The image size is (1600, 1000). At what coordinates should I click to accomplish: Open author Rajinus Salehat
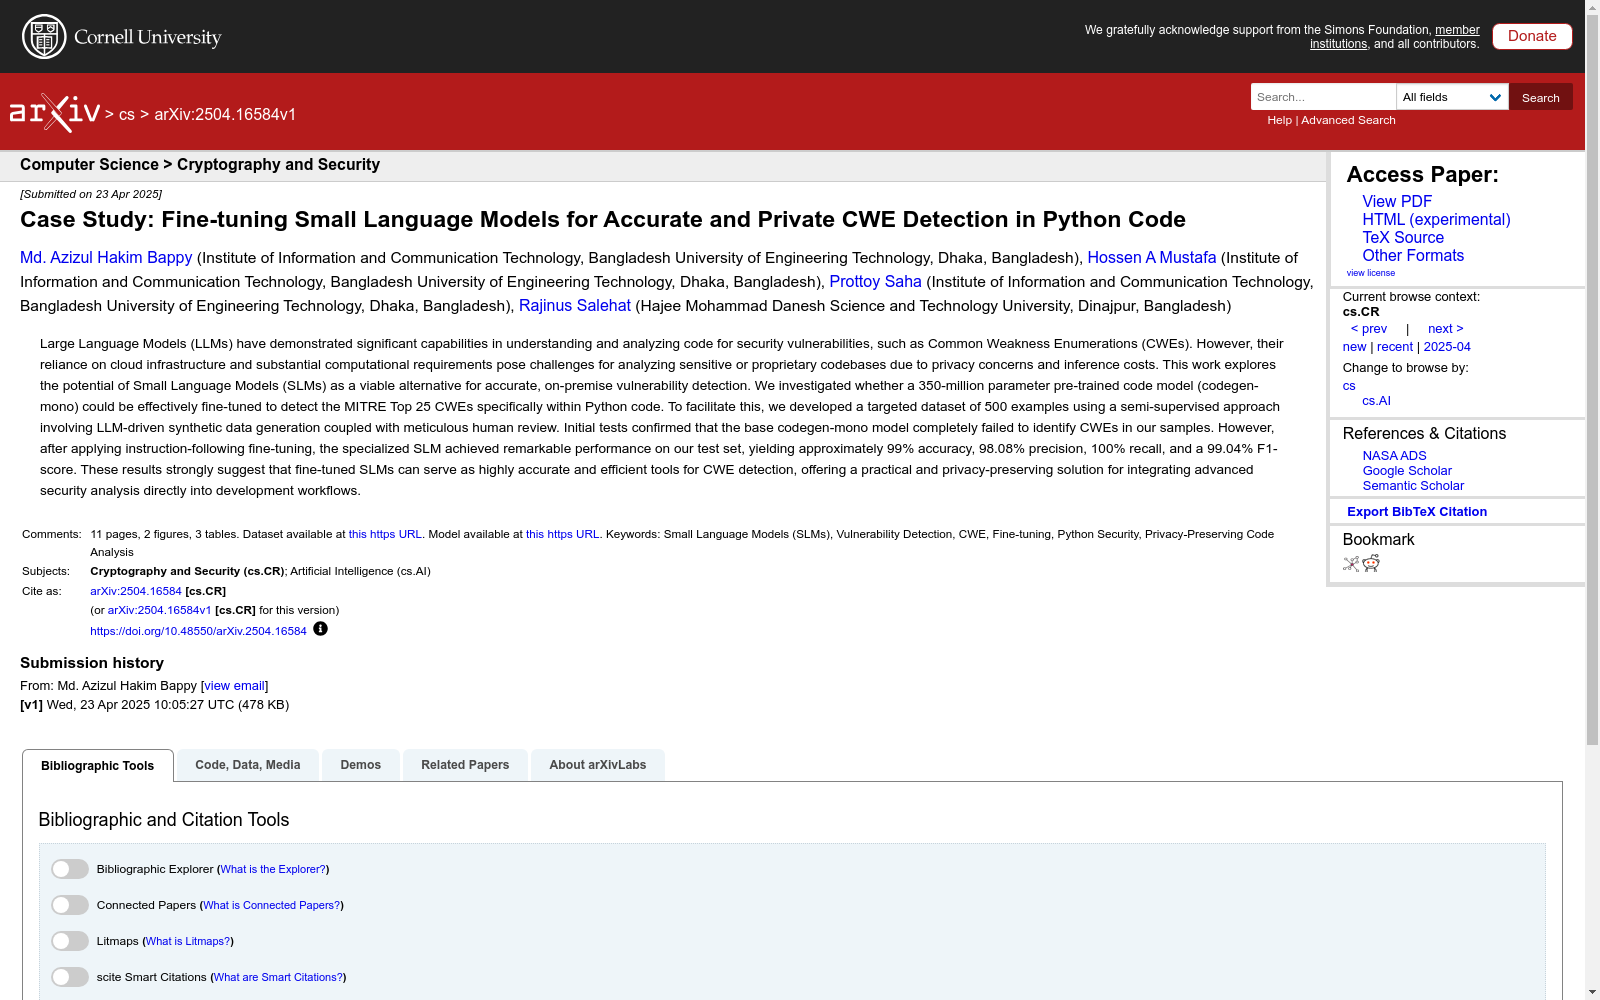[x=575, y=306]
